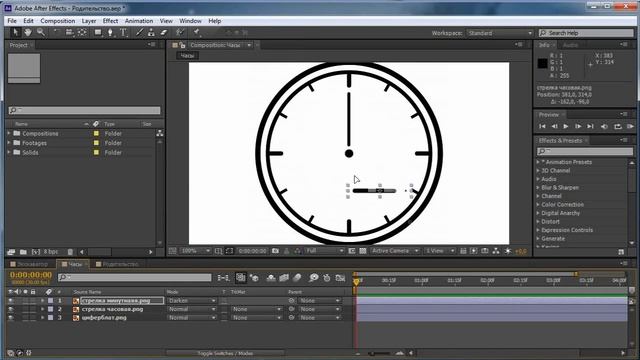Toggle Preserve Transparency box for layer 3
The width and height of the screenshot is (640, 360).
[x=224, y=318]
